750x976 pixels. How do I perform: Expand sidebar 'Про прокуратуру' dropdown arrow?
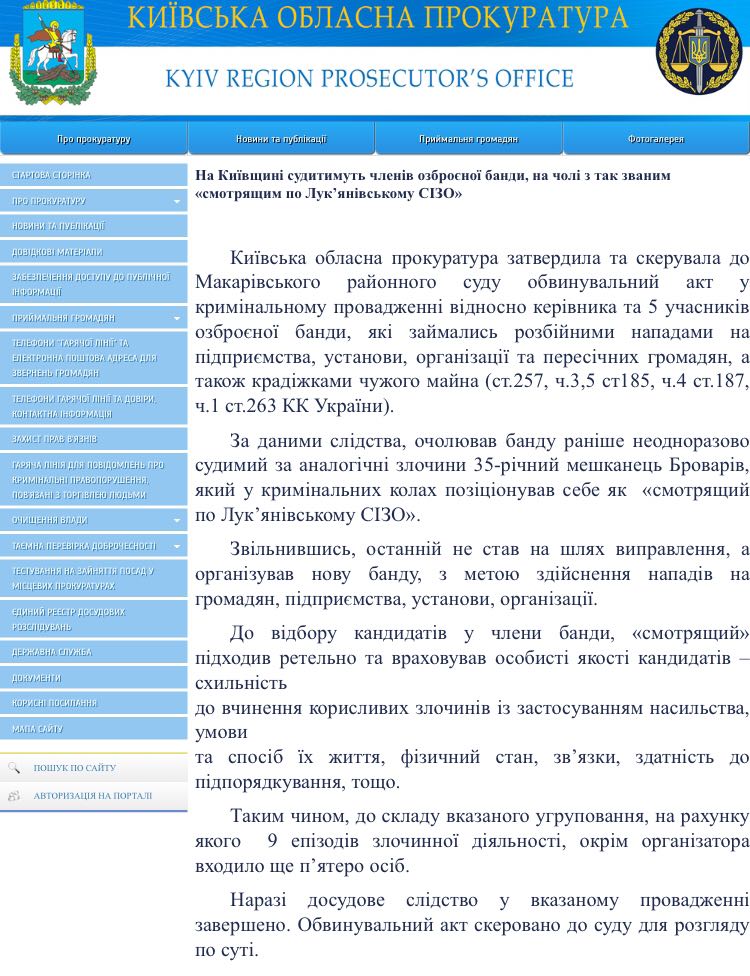point(177,201)
